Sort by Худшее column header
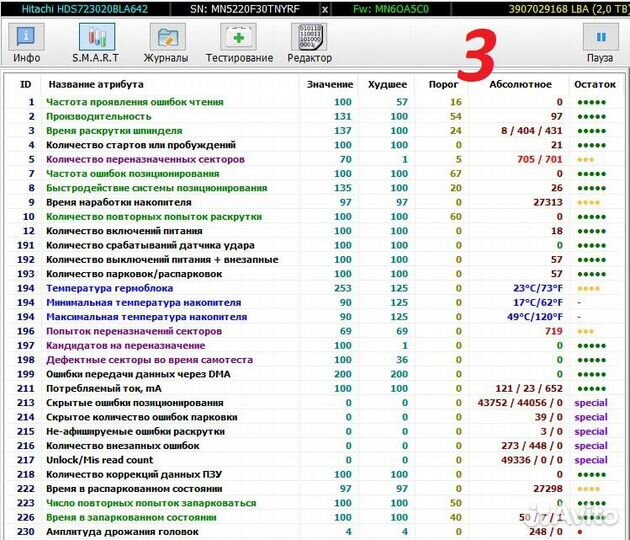The width and height of the screenshot is (630, 540). coord(387,84)
